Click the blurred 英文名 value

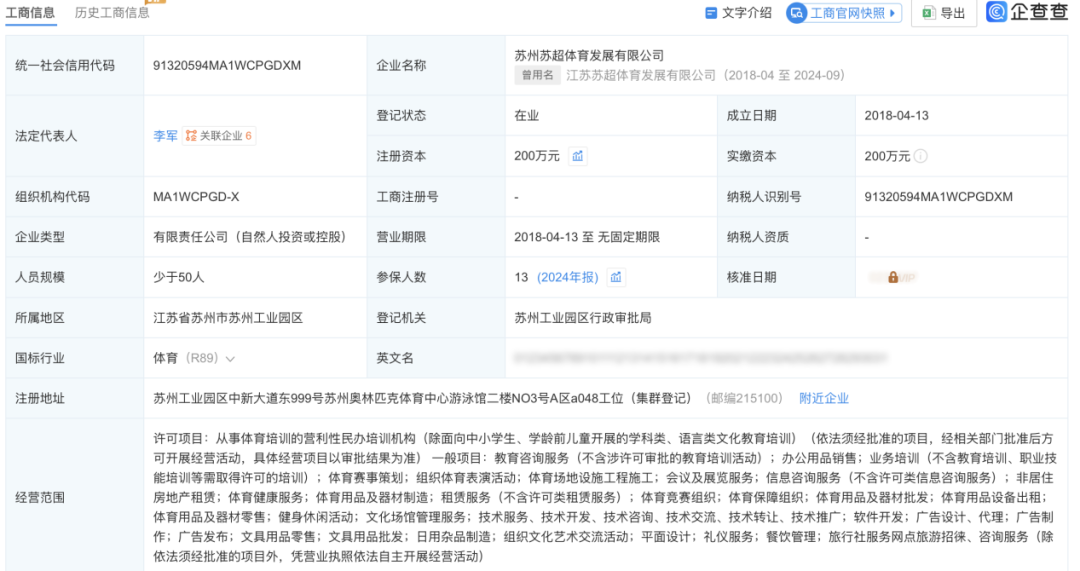(x=700, y=357)
